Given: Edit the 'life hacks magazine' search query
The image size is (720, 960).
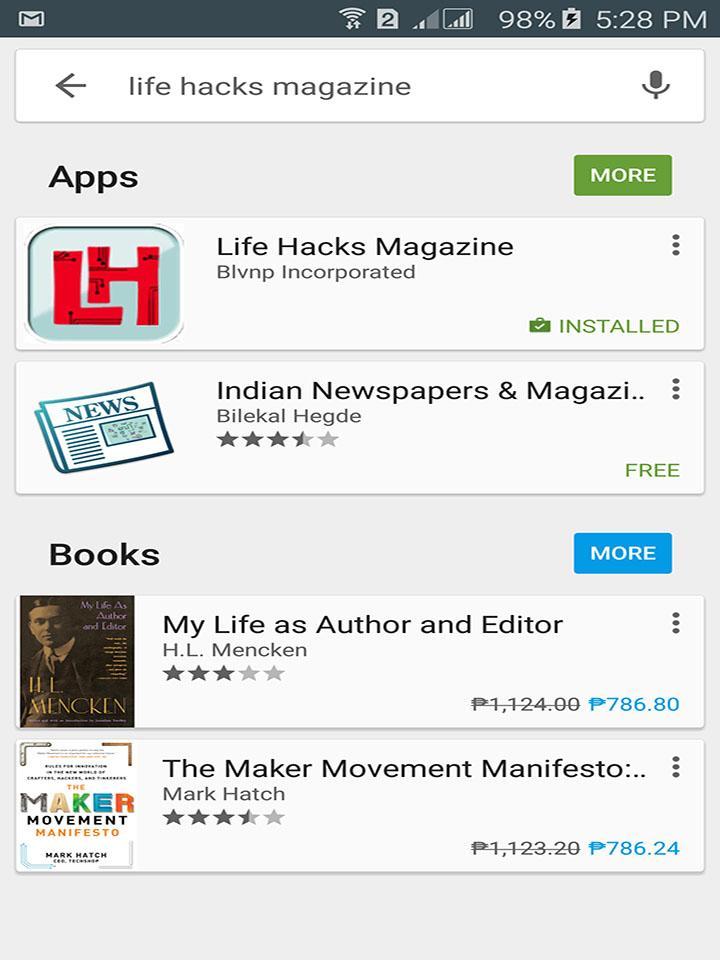Looking at the screenshot, I should click(269, 86).
